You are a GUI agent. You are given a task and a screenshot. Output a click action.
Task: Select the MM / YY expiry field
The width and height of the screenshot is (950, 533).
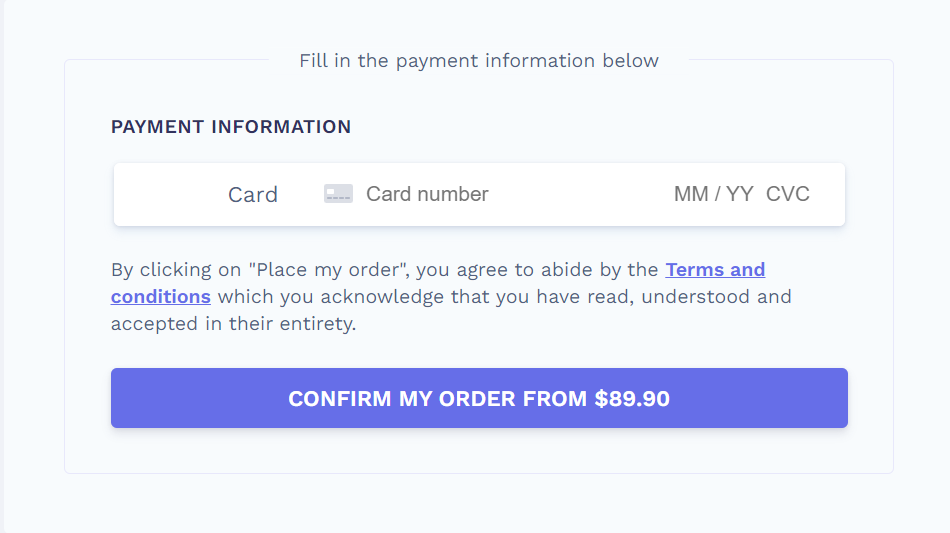(x=713, y=194)
